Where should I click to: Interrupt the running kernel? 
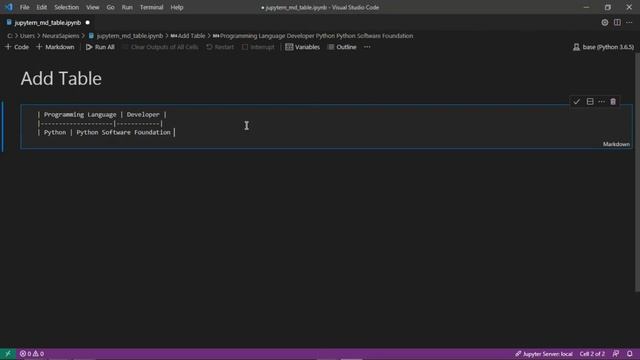(258, 47)
